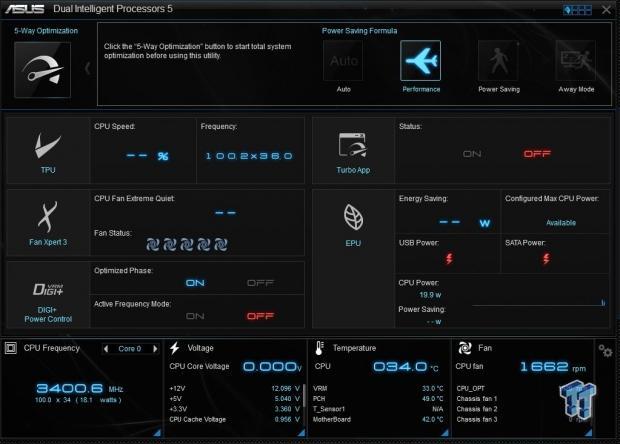Open the Fan Xpert 3 module

pyautogui.click(x=48, y=222)
